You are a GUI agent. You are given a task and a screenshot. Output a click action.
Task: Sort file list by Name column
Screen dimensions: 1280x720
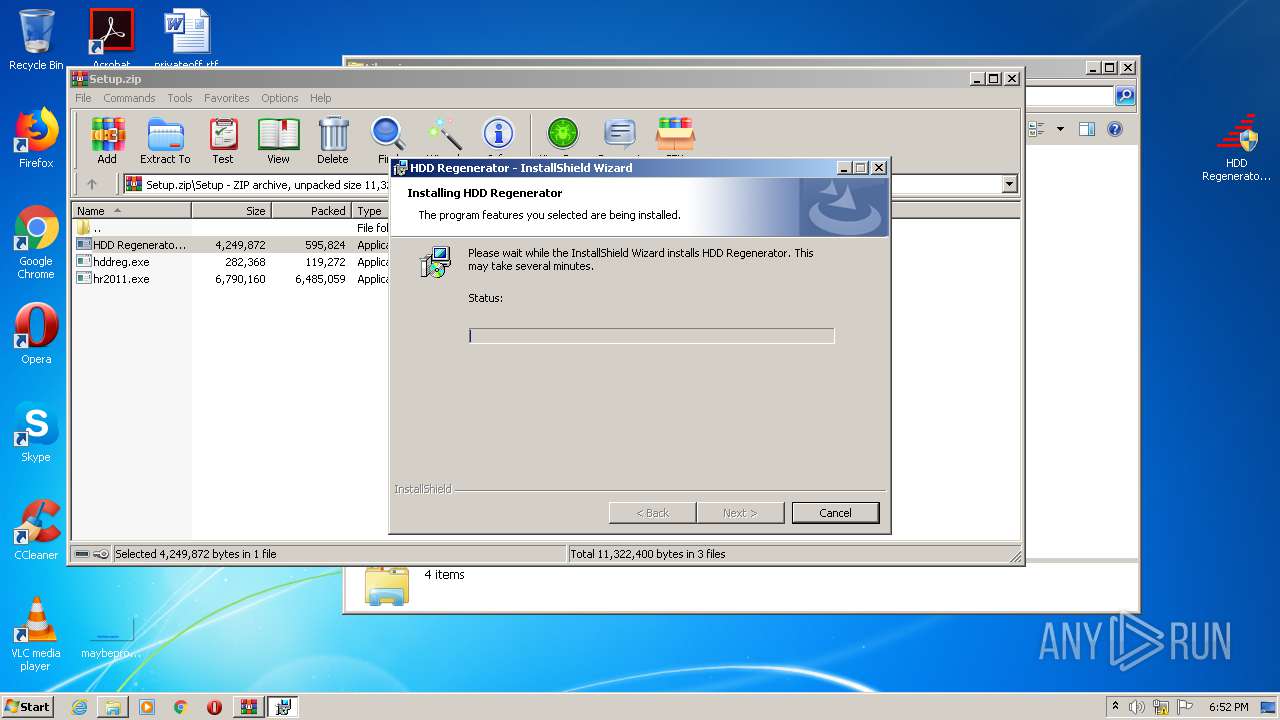[131, 211]
